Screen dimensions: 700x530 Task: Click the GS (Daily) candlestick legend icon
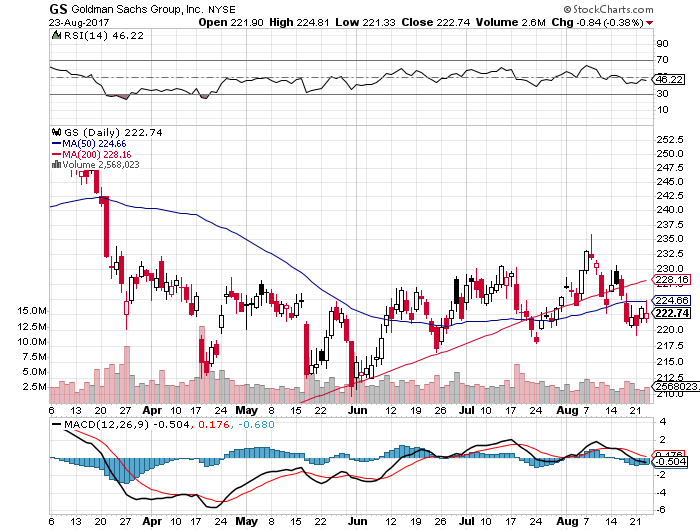[57, 132]
